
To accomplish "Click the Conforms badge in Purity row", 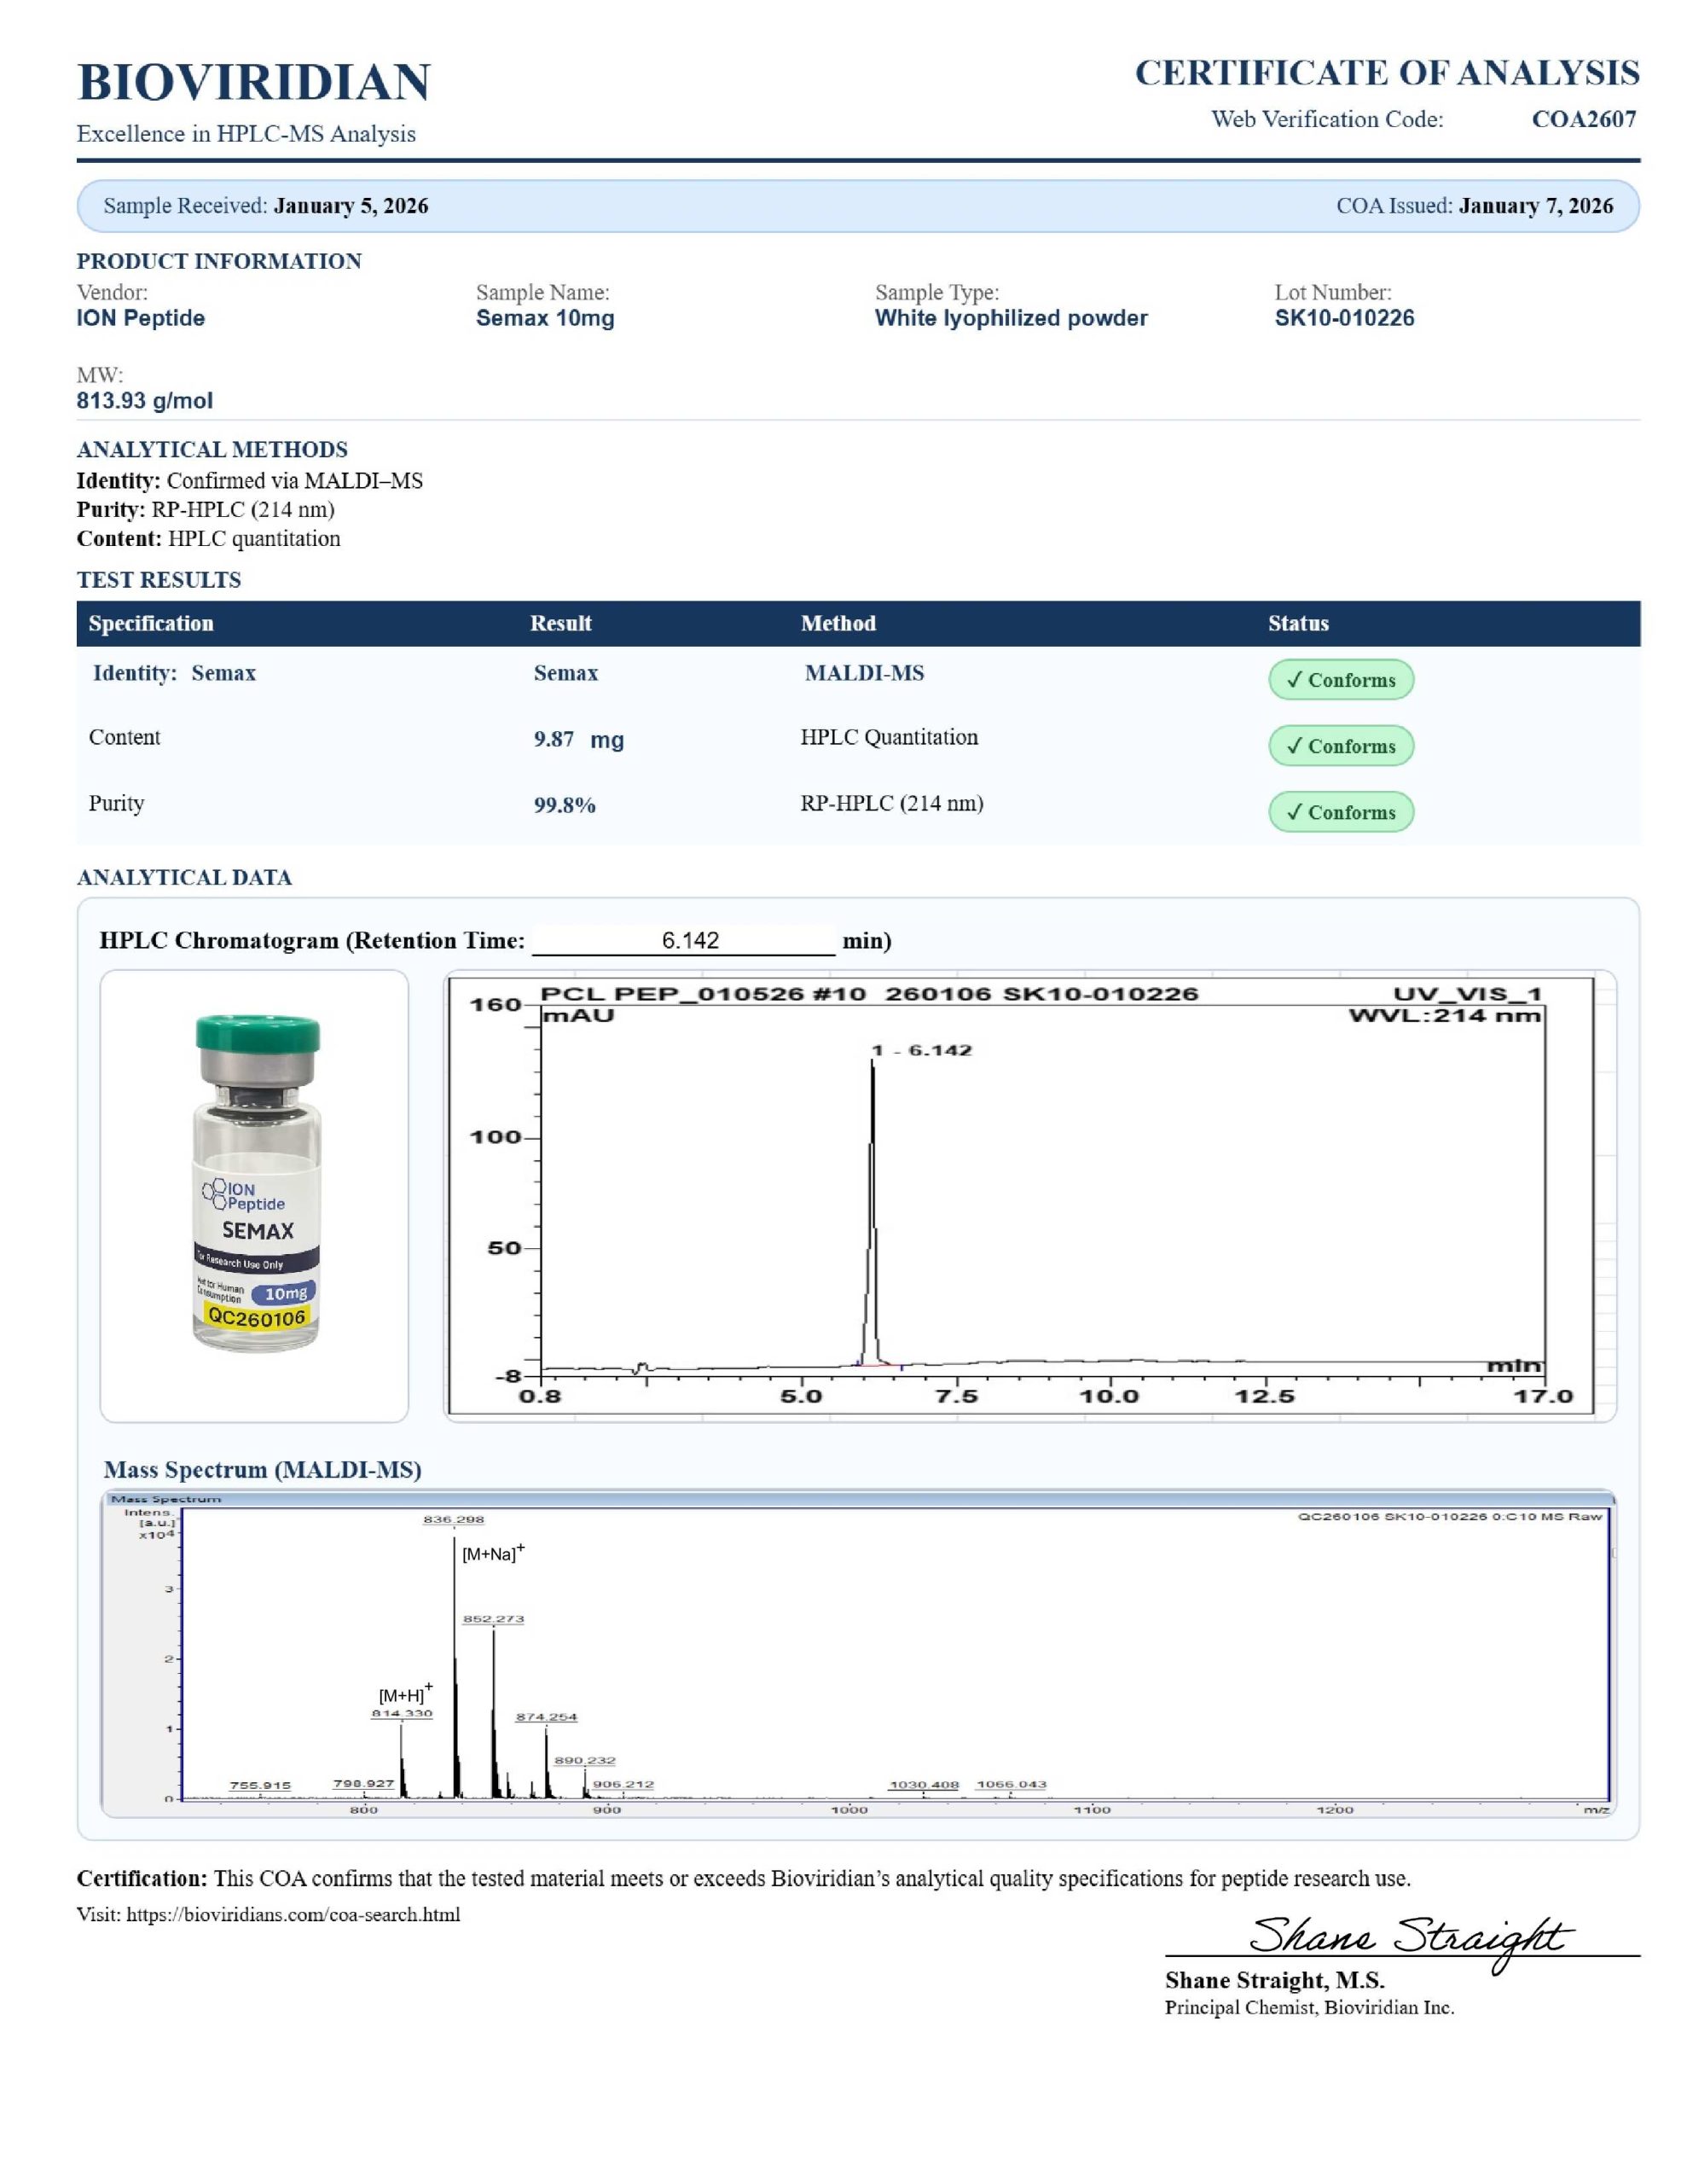I will coord(1340,812).
